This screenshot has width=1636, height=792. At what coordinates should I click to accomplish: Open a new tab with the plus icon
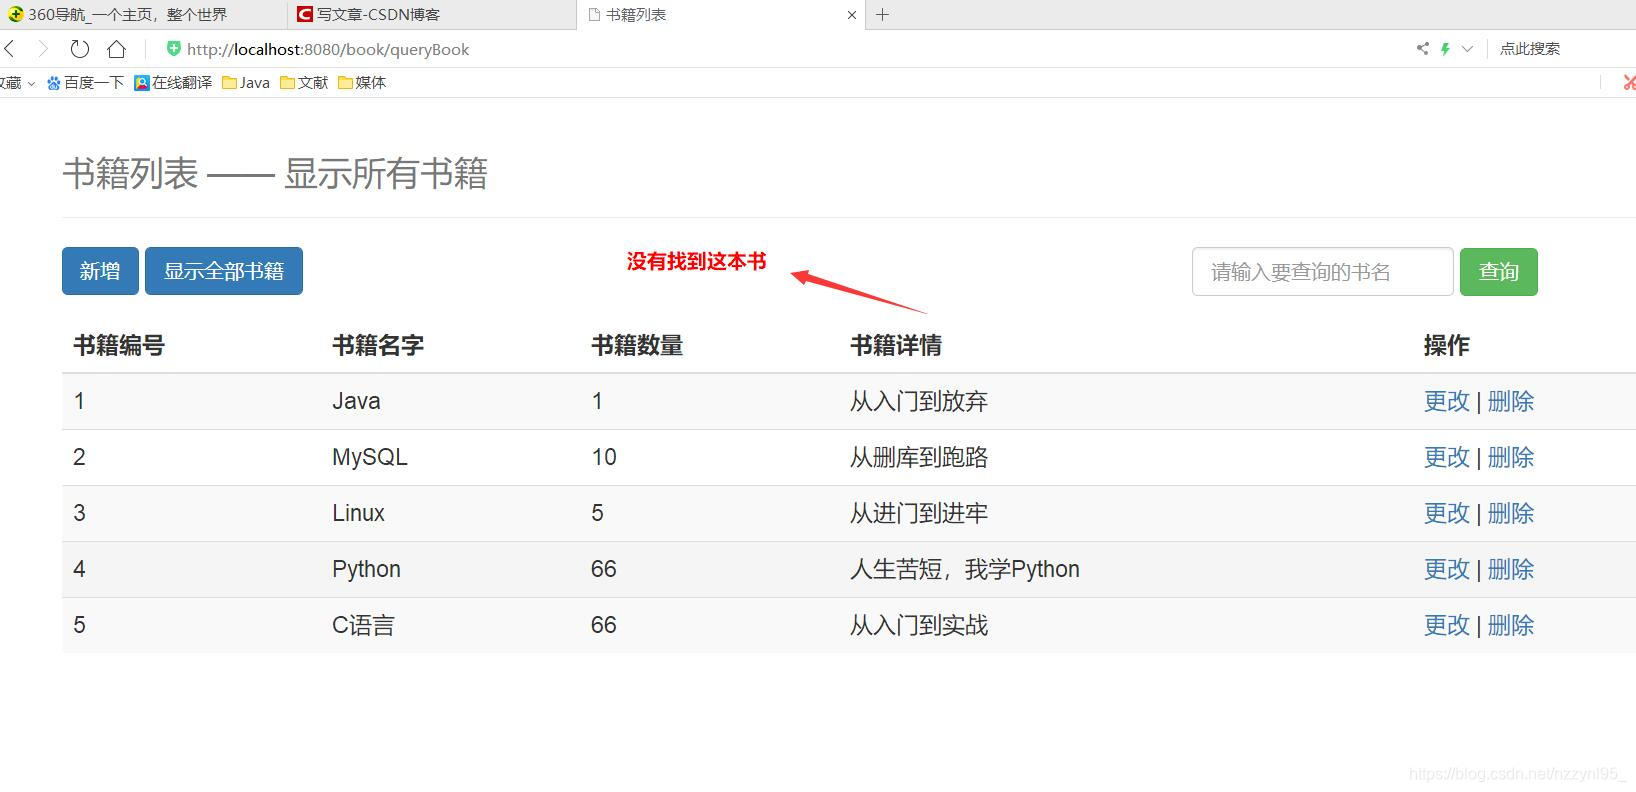[x=882, y=15]
